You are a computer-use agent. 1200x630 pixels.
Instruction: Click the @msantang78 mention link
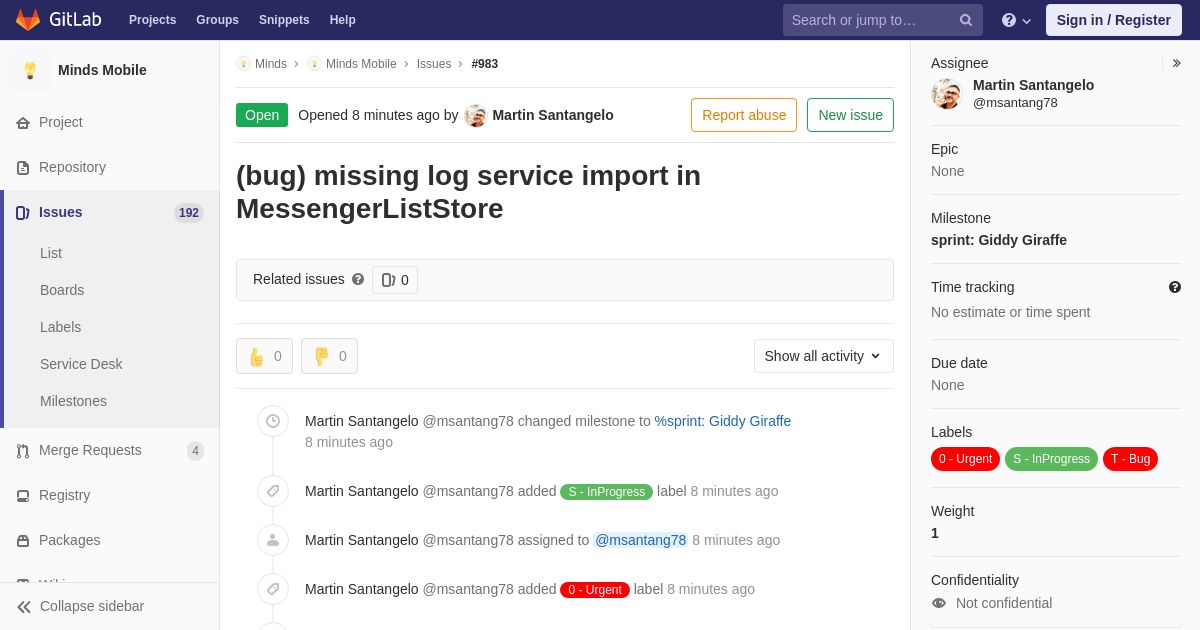[x=640, y=540]
